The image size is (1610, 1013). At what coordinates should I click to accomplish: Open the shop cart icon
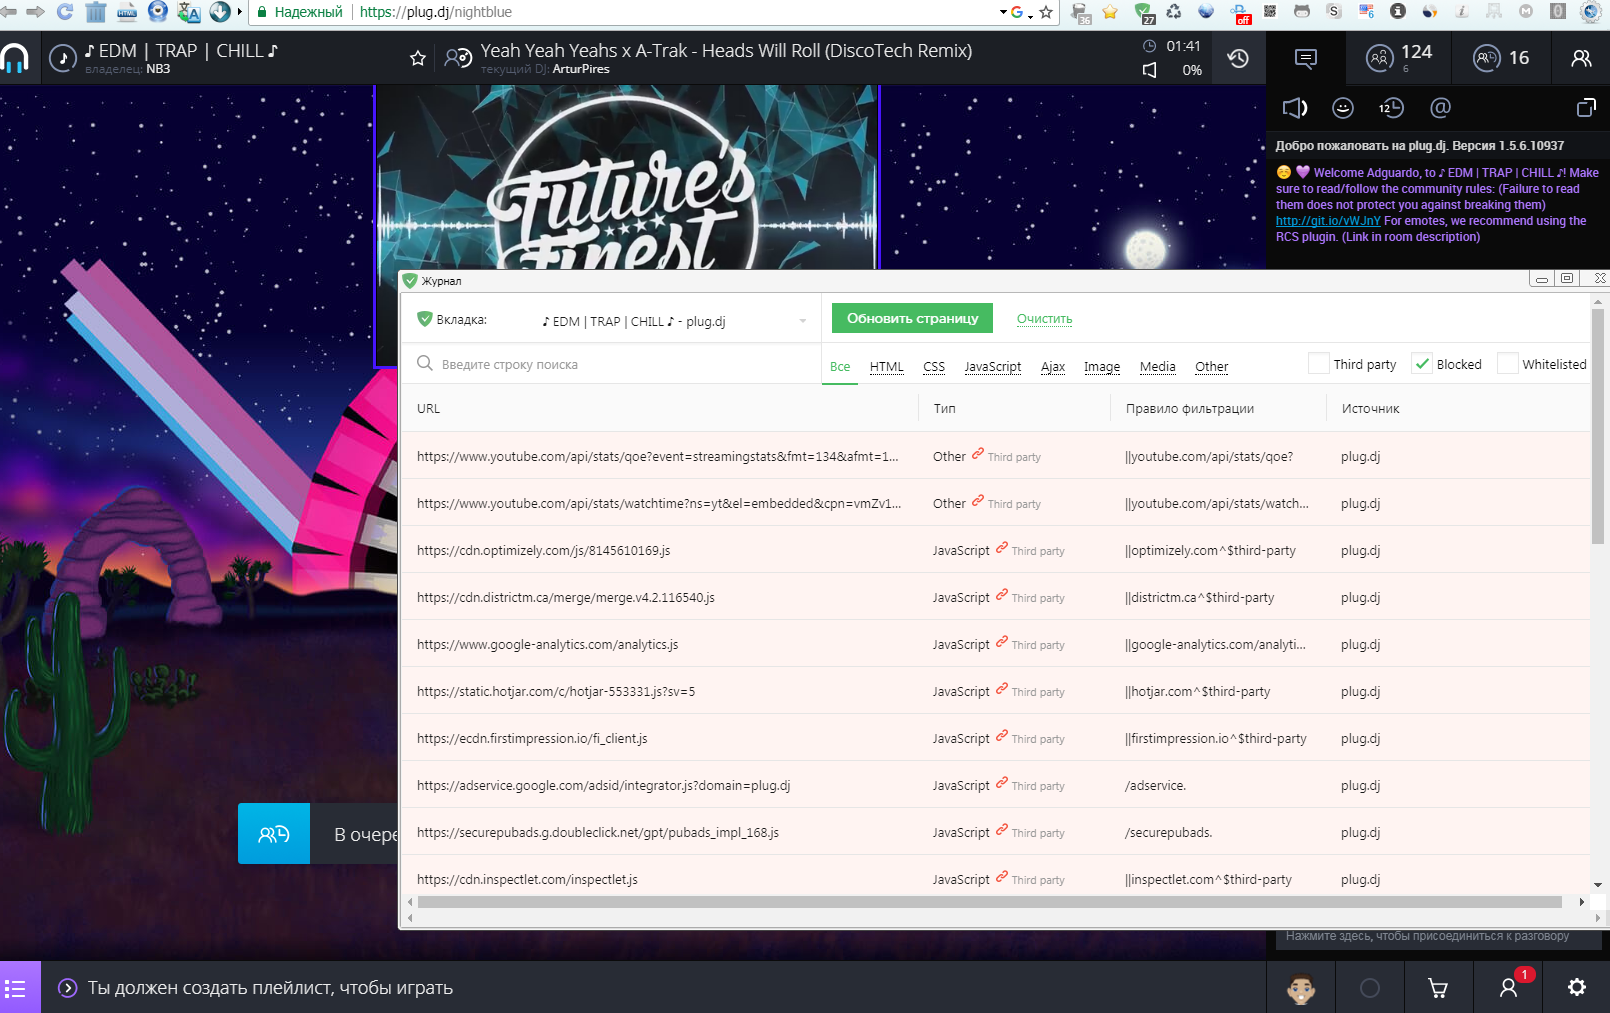tap(1438, 987)
